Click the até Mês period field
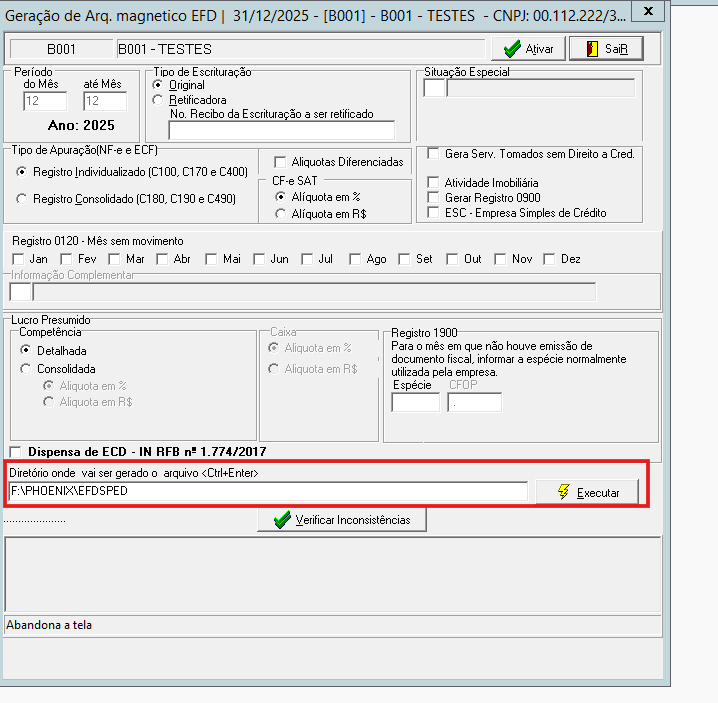The height and width of the screenshot is (703, 718). (105, 101)
